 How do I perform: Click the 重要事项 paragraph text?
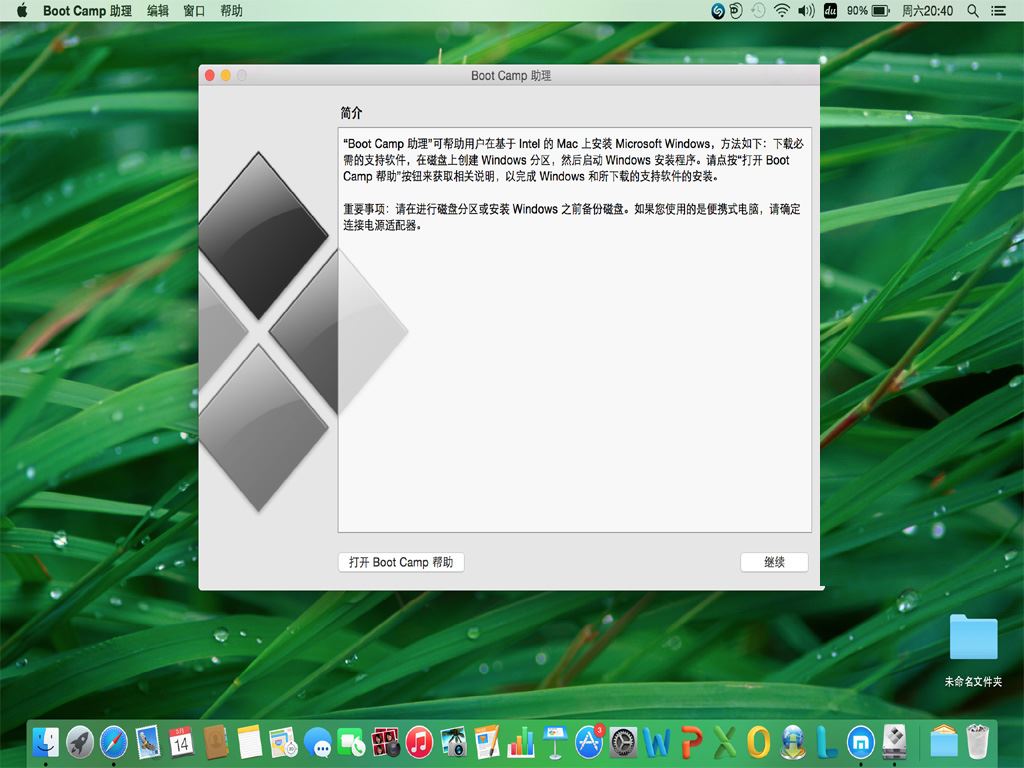coord(571,217)
